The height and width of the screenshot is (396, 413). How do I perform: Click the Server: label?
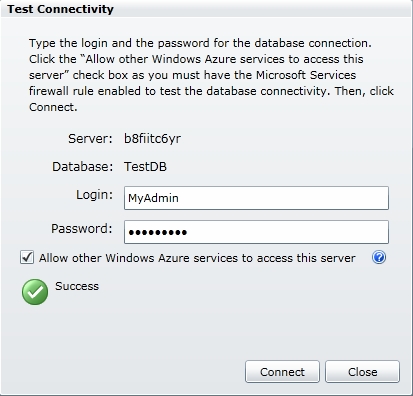[x=90, y=138]
